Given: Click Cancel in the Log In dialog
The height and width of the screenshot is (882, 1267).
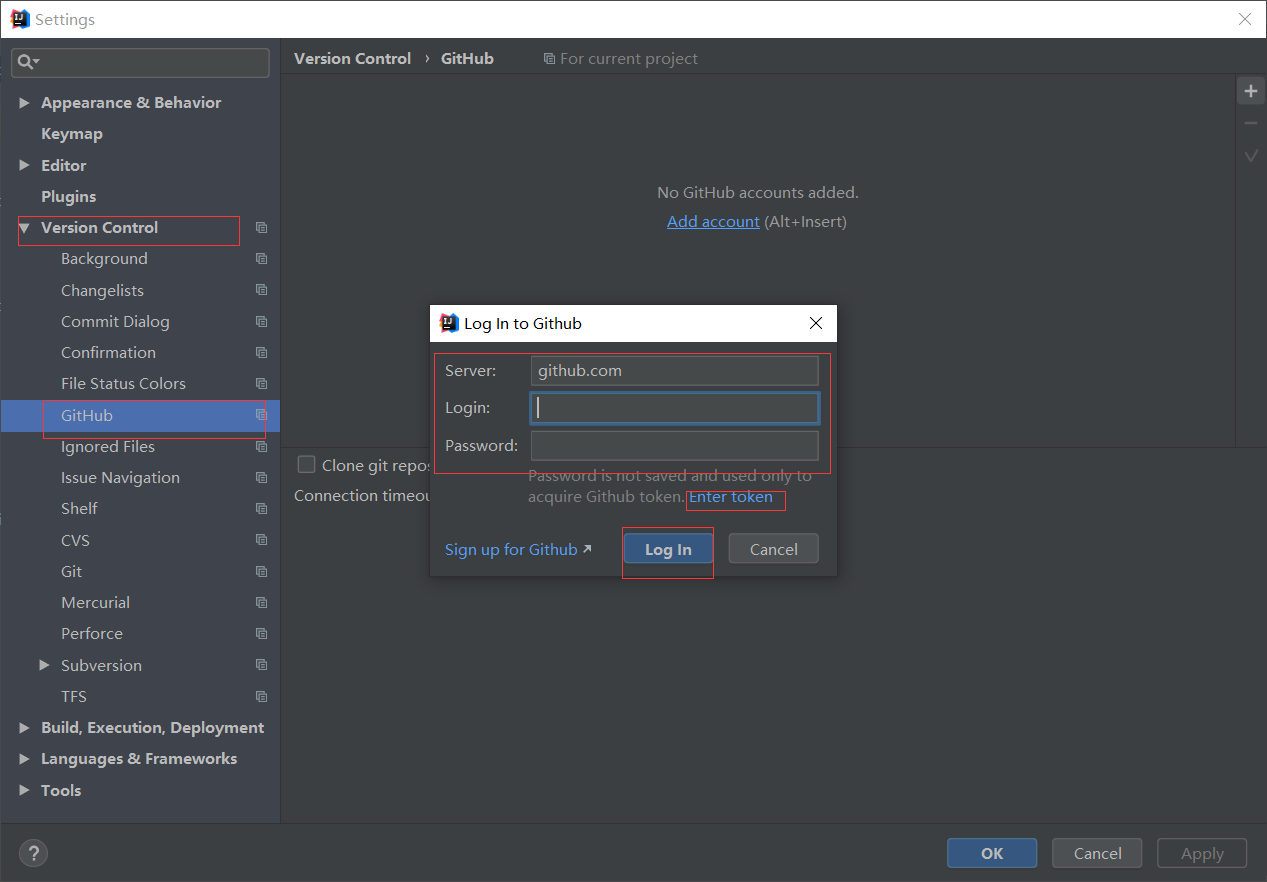Looking at the screenshot, I should pos(774,549).
